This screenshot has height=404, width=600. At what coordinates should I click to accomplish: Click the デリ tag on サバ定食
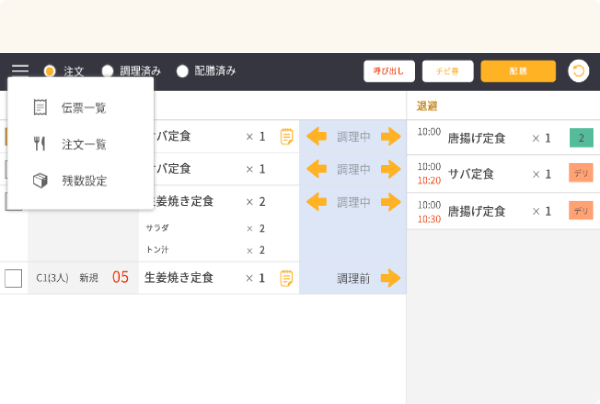(x=580, y=174)
